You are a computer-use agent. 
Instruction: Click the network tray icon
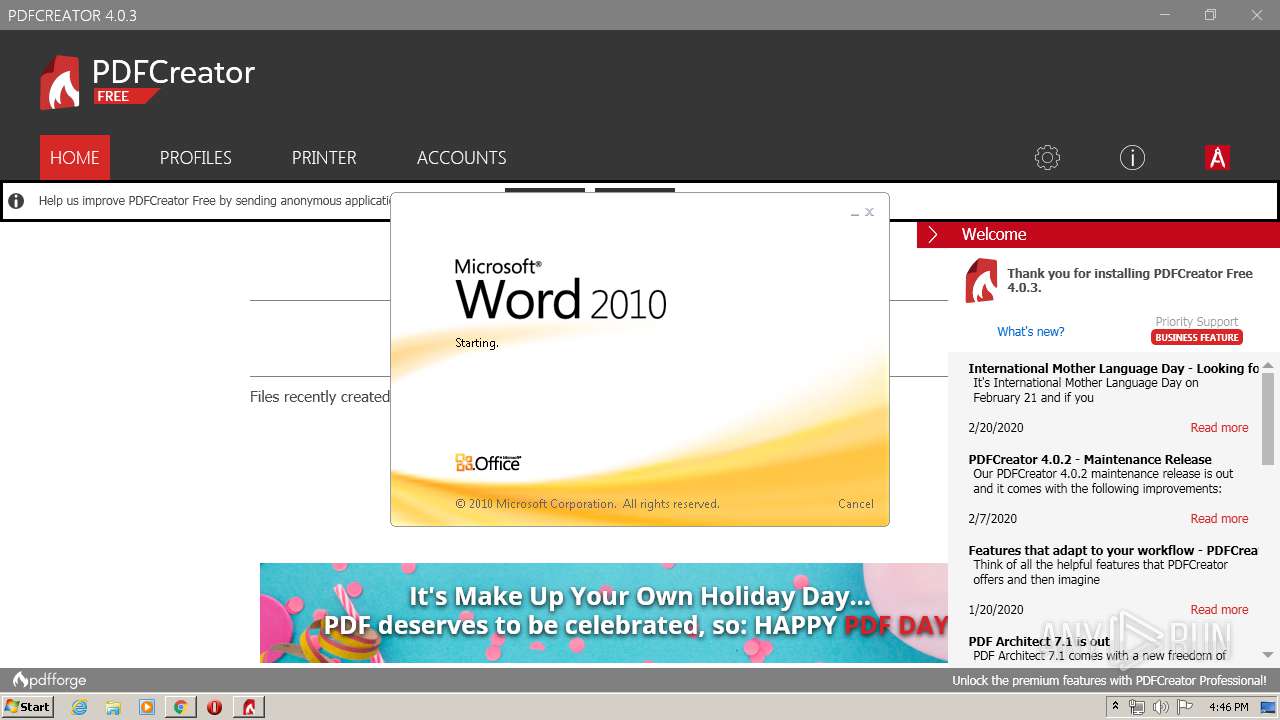click(x=1137, y=707)
